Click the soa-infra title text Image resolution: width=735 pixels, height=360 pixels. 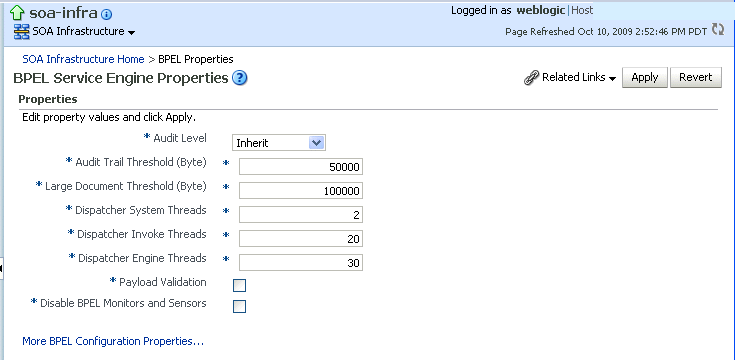click(x=63, y=14)
